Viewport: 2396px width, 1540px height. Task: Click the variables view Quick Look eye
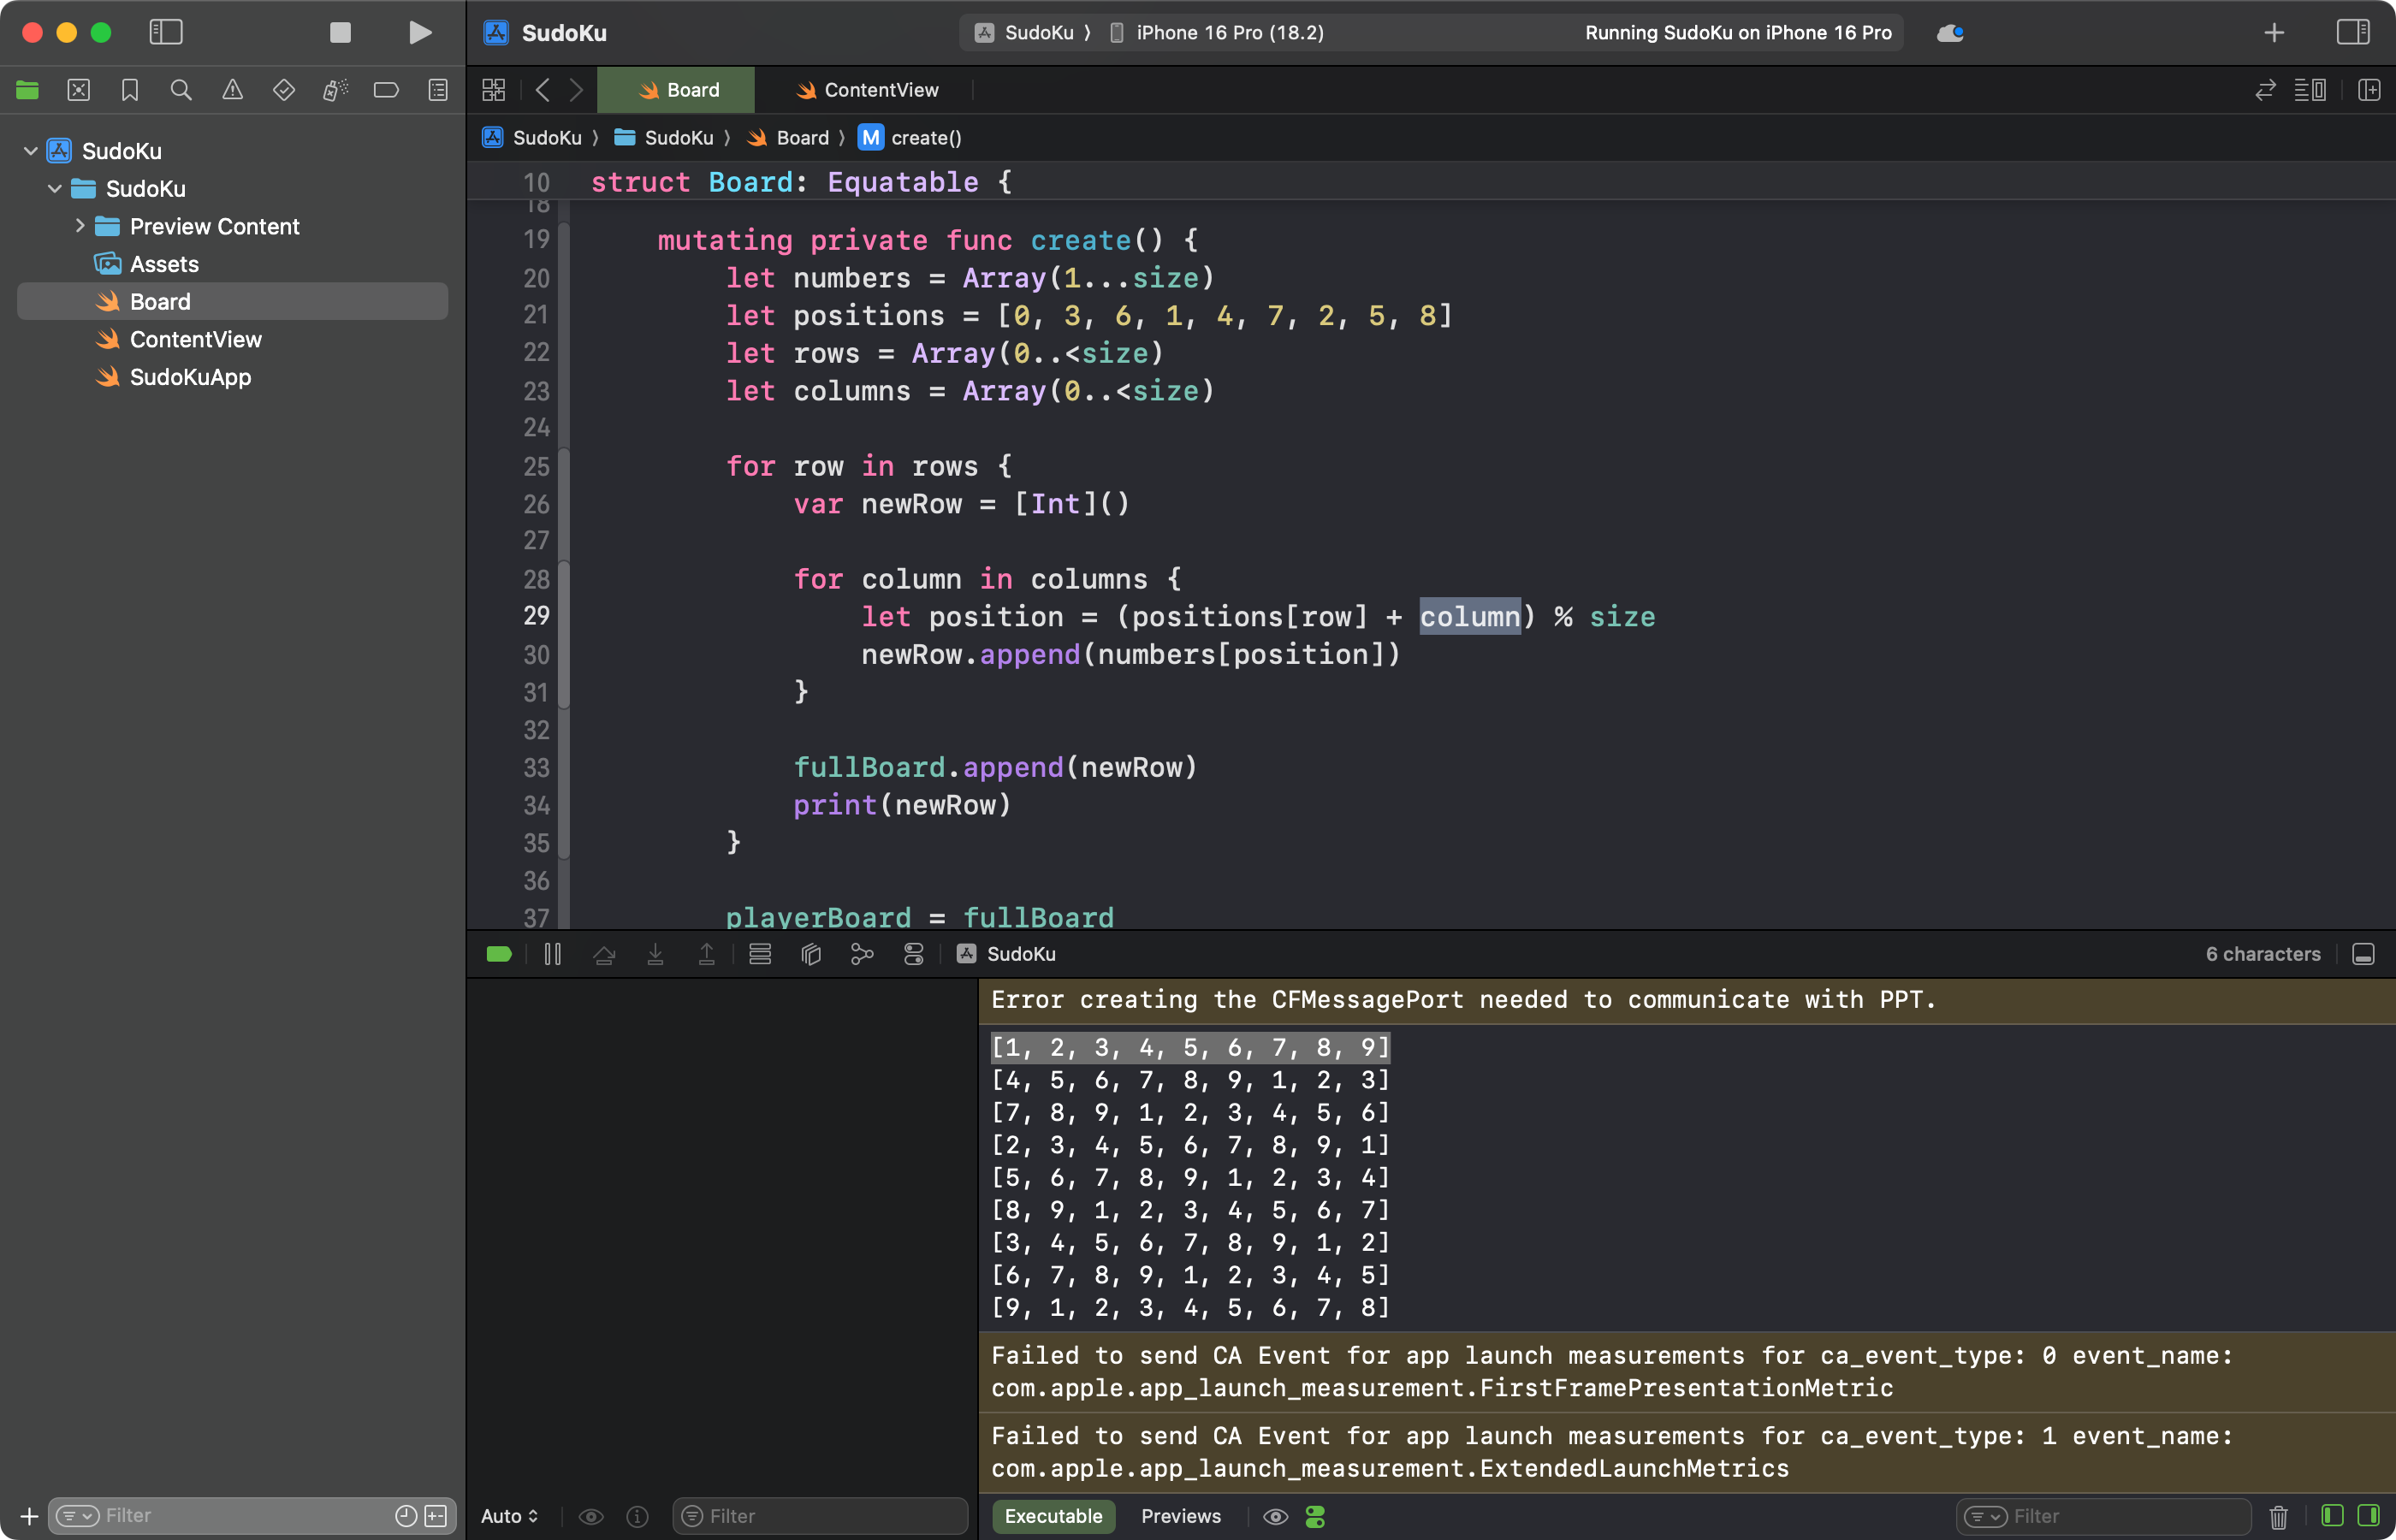(591, 1516)
